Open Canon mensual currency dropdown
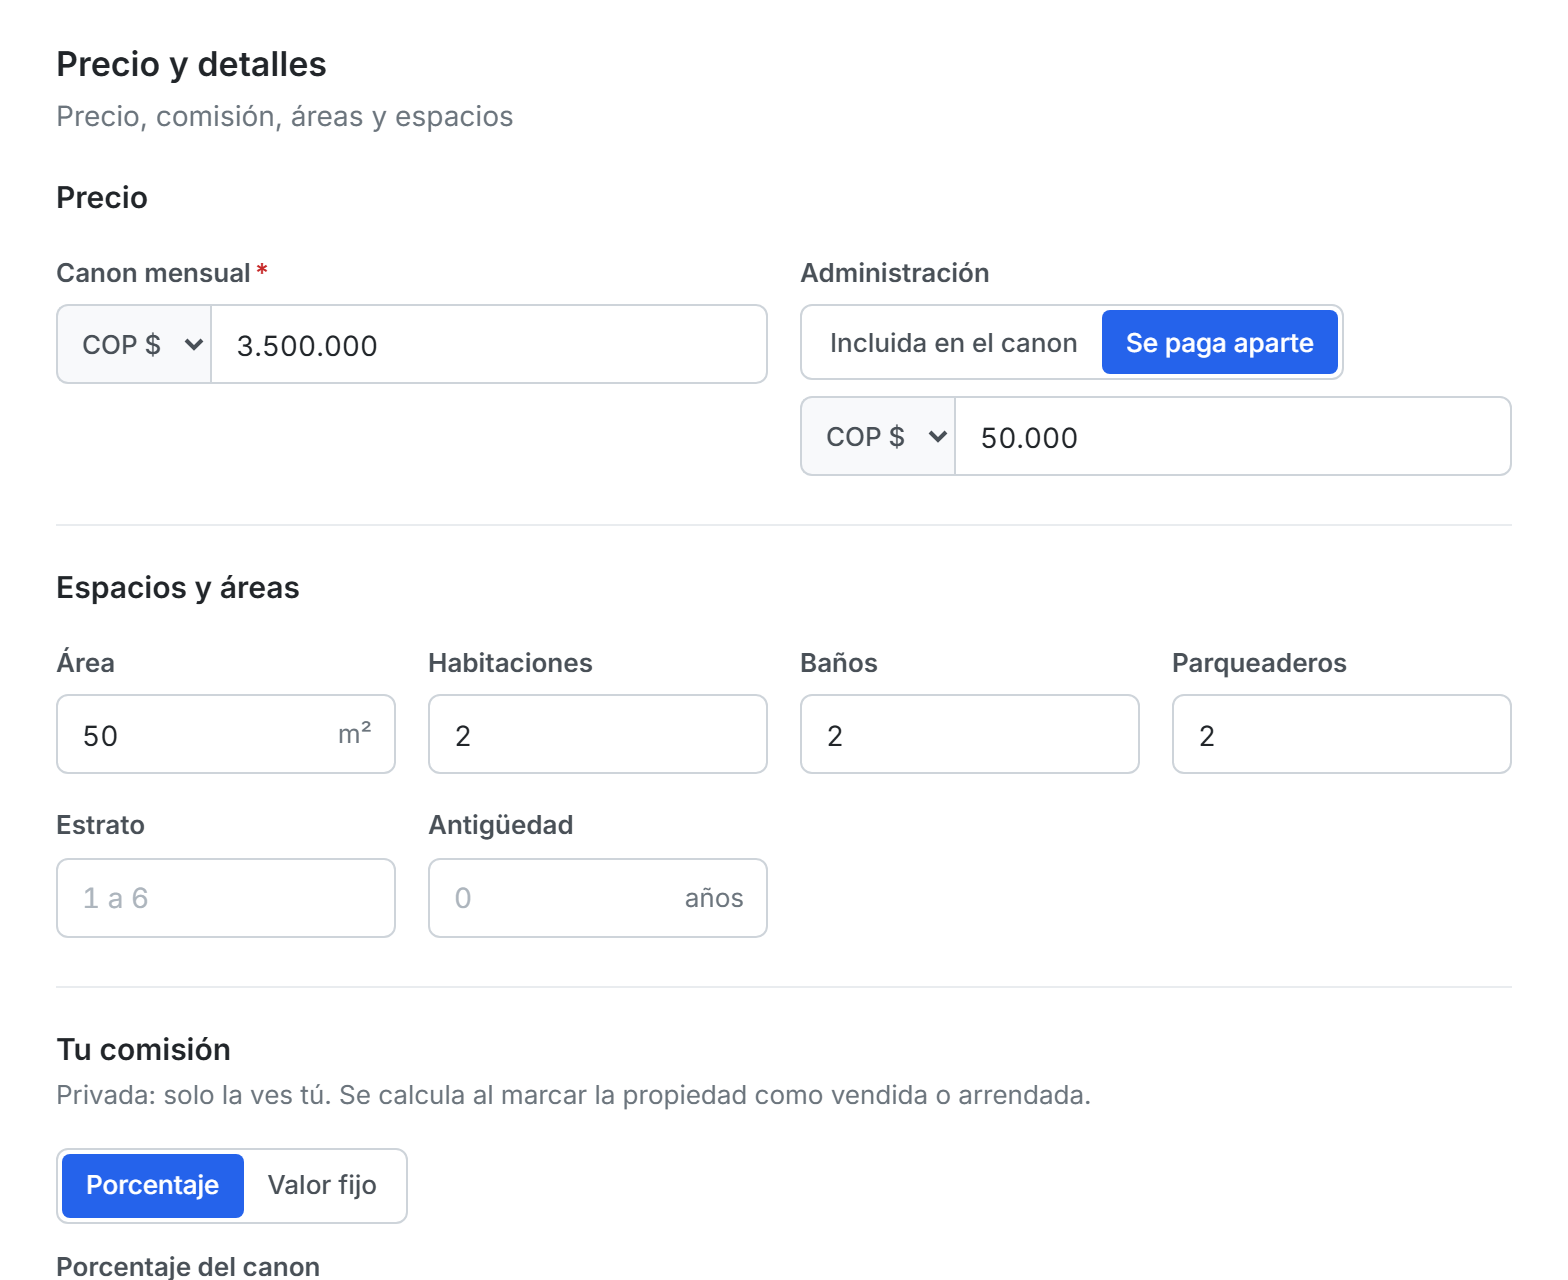The height and width of the screenshot is (1280, 1568). coord(135,344)
